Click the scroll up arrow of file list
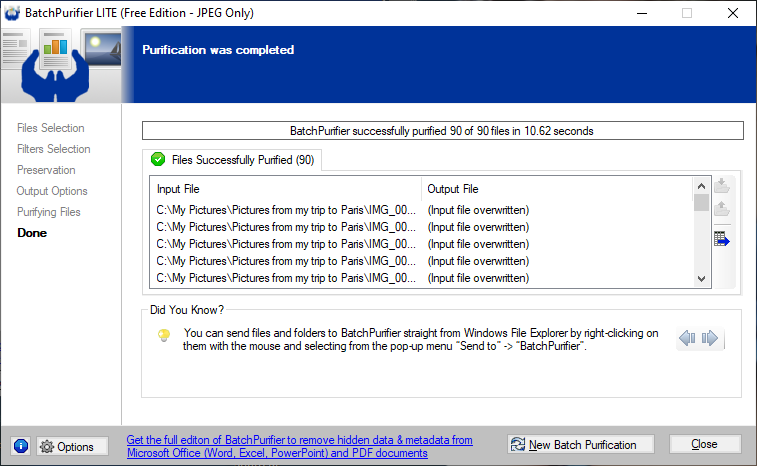The width and height of the screenshot is (757, 466). click(x=701, y=186)
